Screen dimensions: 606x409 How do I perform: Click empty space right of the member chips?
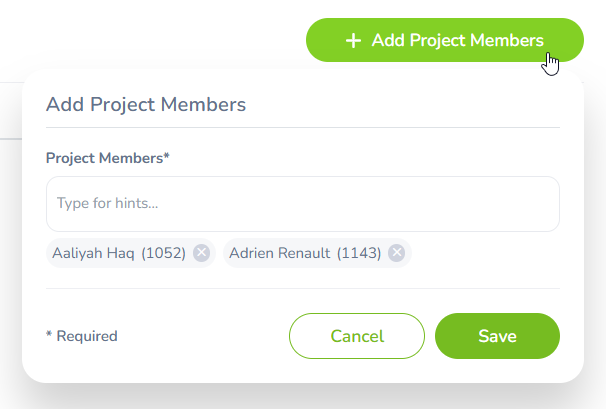click(x=485, y=253)
